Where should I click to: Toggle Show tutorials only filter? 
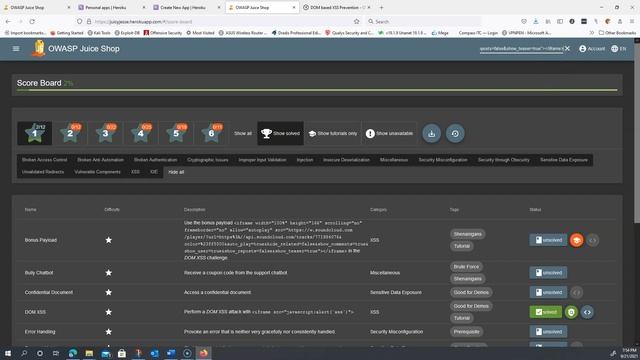click(x=333, y=133)
